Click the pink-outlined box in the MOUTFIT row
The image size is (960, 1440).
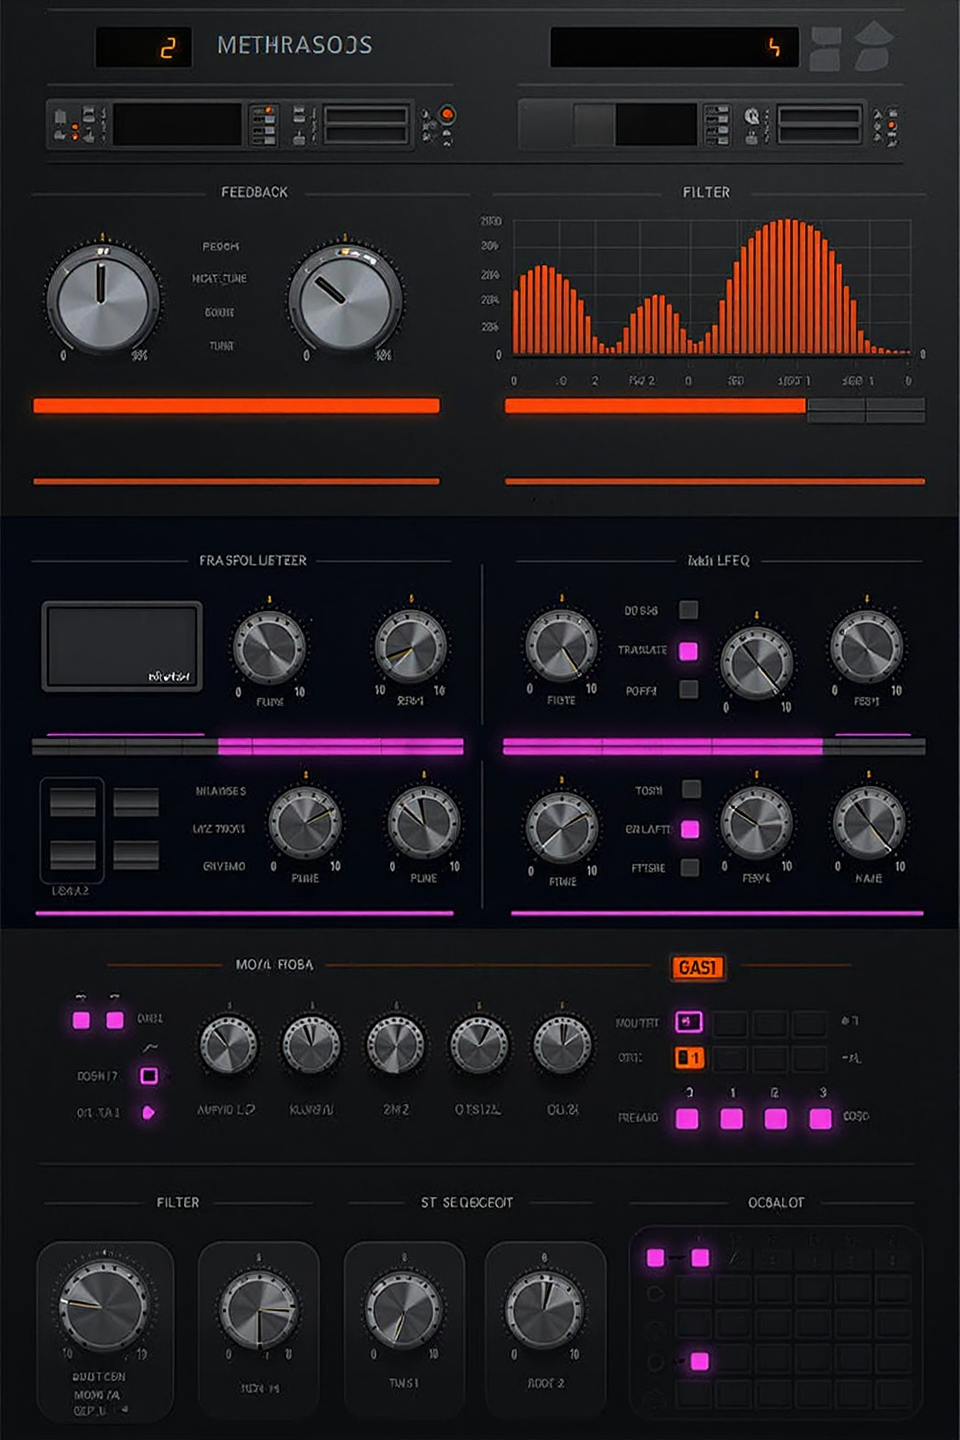(x=689, y=1022)
